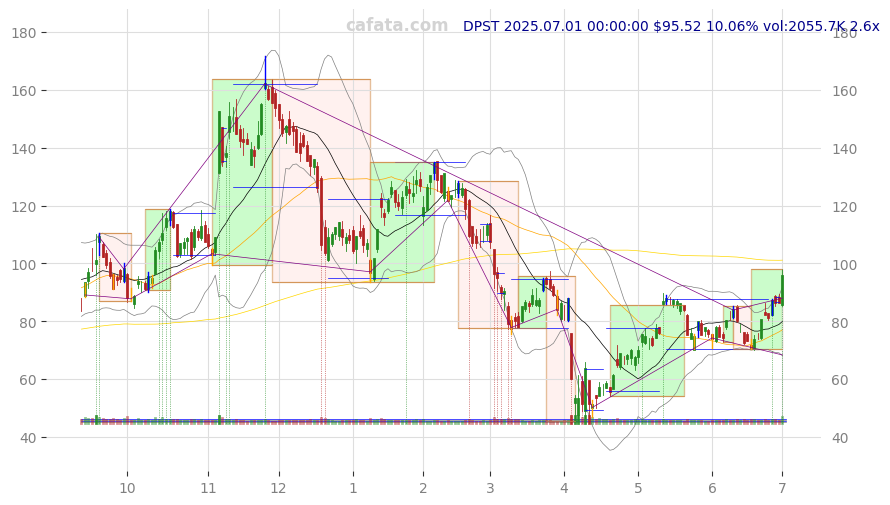Click the 40 label on left price axis
The height and width of the screenshot is (505, 890).
point(27,437)
